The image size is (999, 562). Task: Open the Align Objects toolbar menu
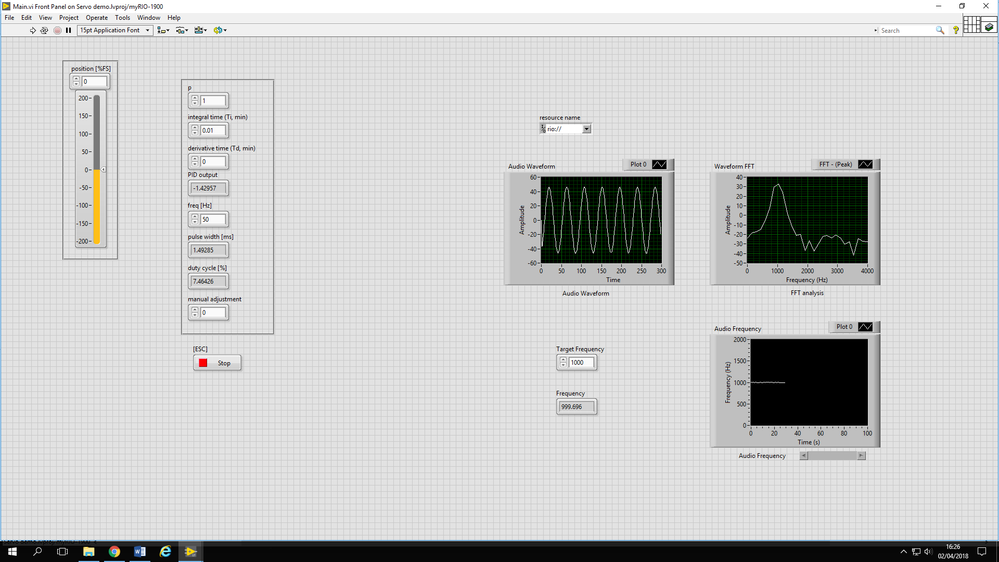point(163,30)
